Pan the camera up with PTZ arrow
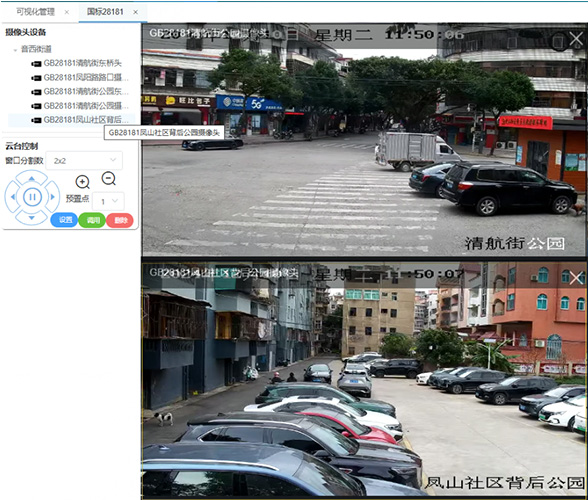The height and width of the screenshot is (500, 588). pos(32,179)
